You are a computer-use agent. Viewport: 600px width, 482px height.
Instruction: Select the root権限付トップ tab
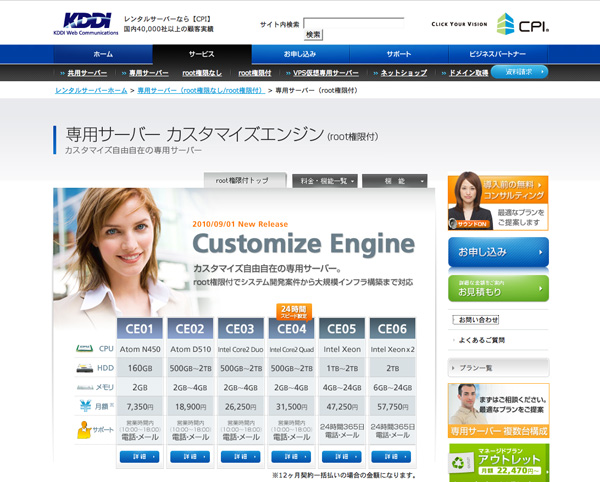click(x=245, y=180)
